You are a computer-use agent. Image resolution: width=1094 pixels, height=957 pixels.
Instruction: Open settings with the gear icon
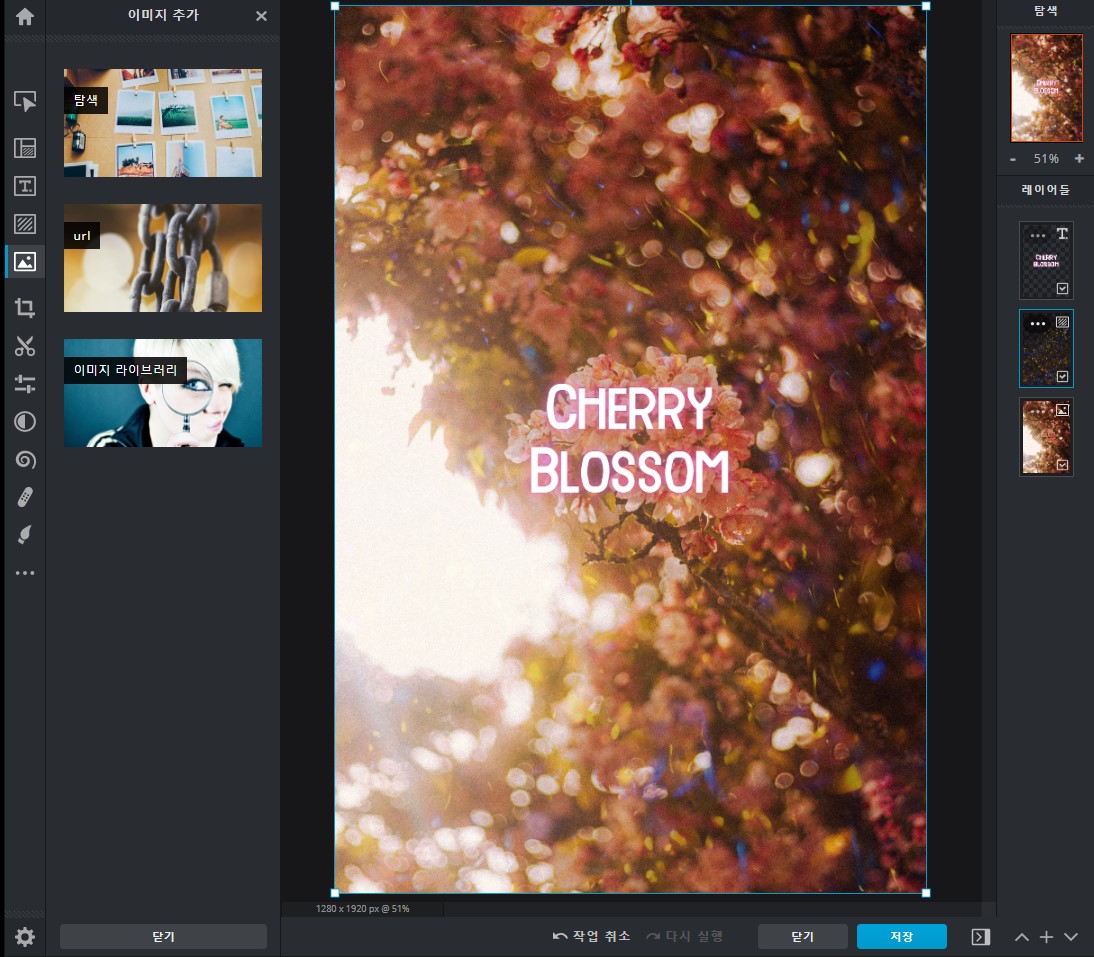[24, 937]
